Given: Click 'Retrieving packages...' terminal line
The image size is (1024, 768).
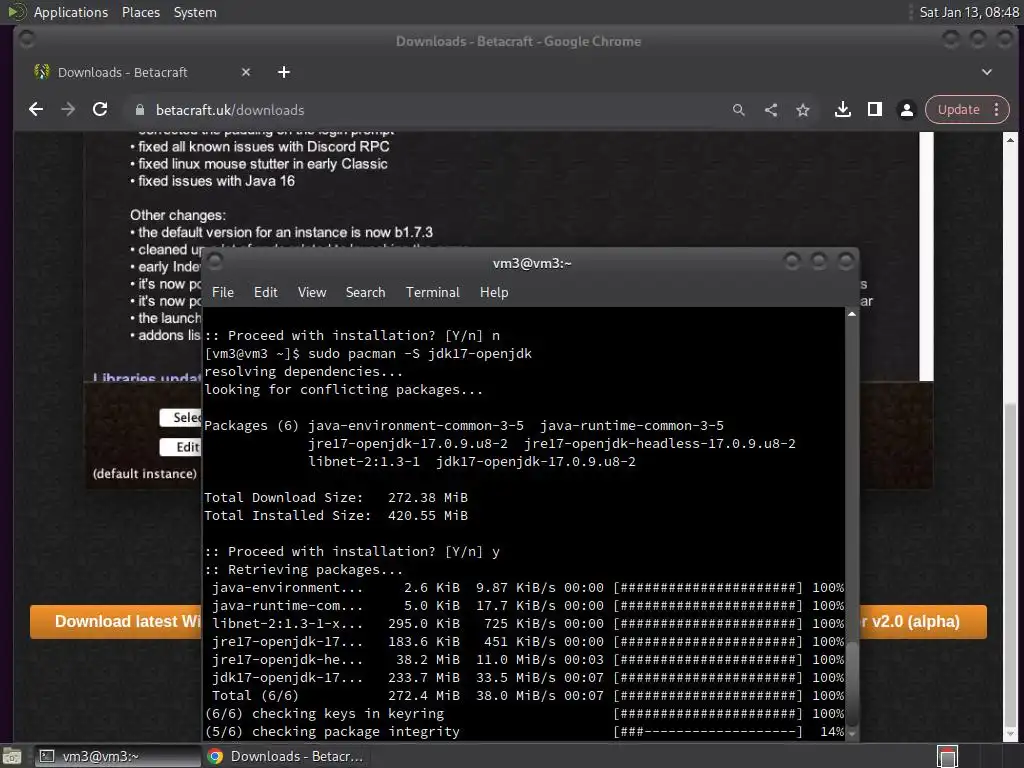Looking at the screenshot, I should pos(304,569).
